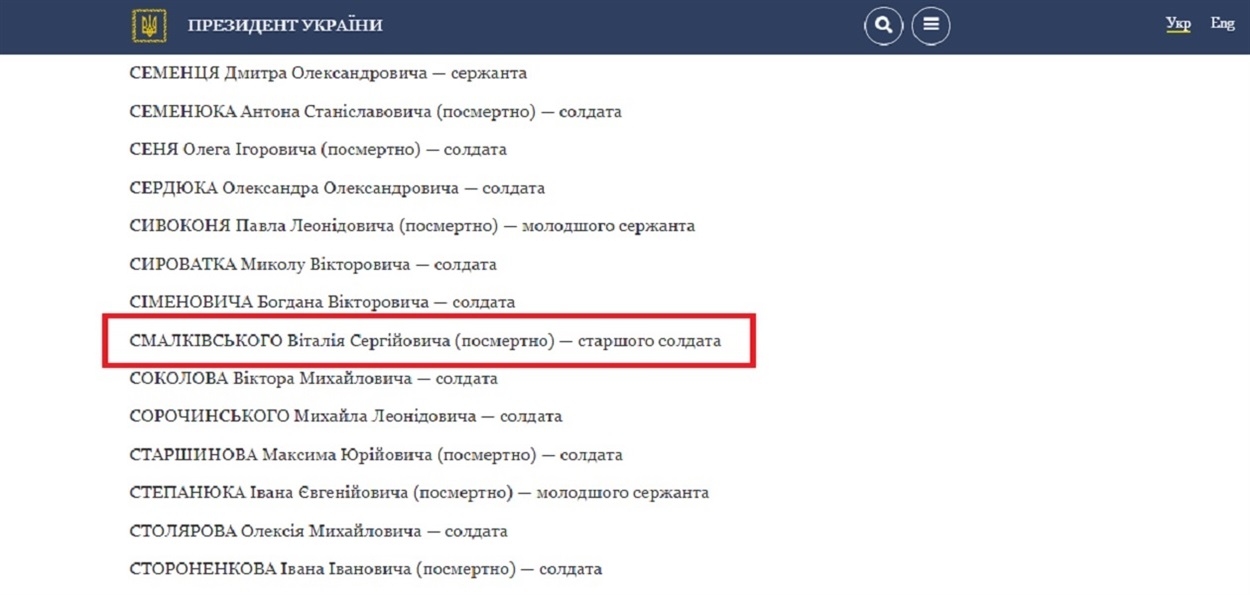Select the СТАРШИНОВА Максима Юрійовича line
This screenshot has height=595, width=1250.
coord(375,454)
